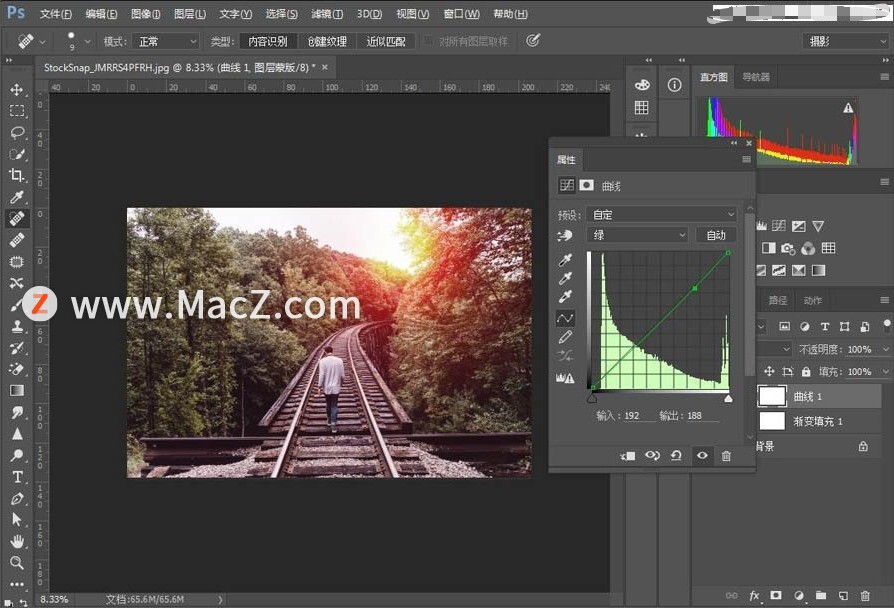
Task: Click the curves input value field 192
Action: point(639,416)
